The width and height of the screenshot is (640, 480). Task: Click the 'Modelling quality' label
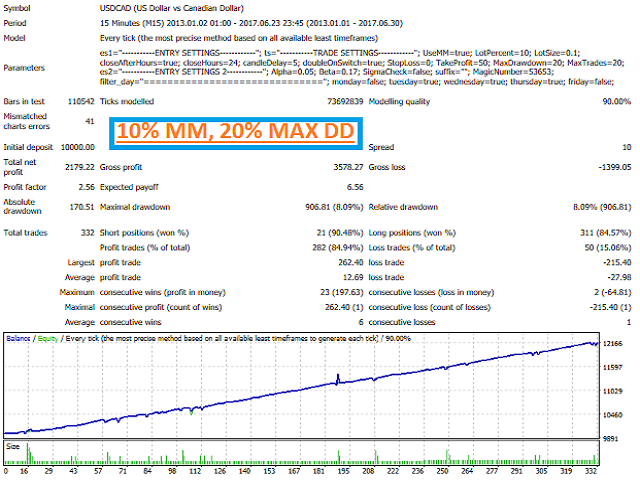click(x=399, y=101)
